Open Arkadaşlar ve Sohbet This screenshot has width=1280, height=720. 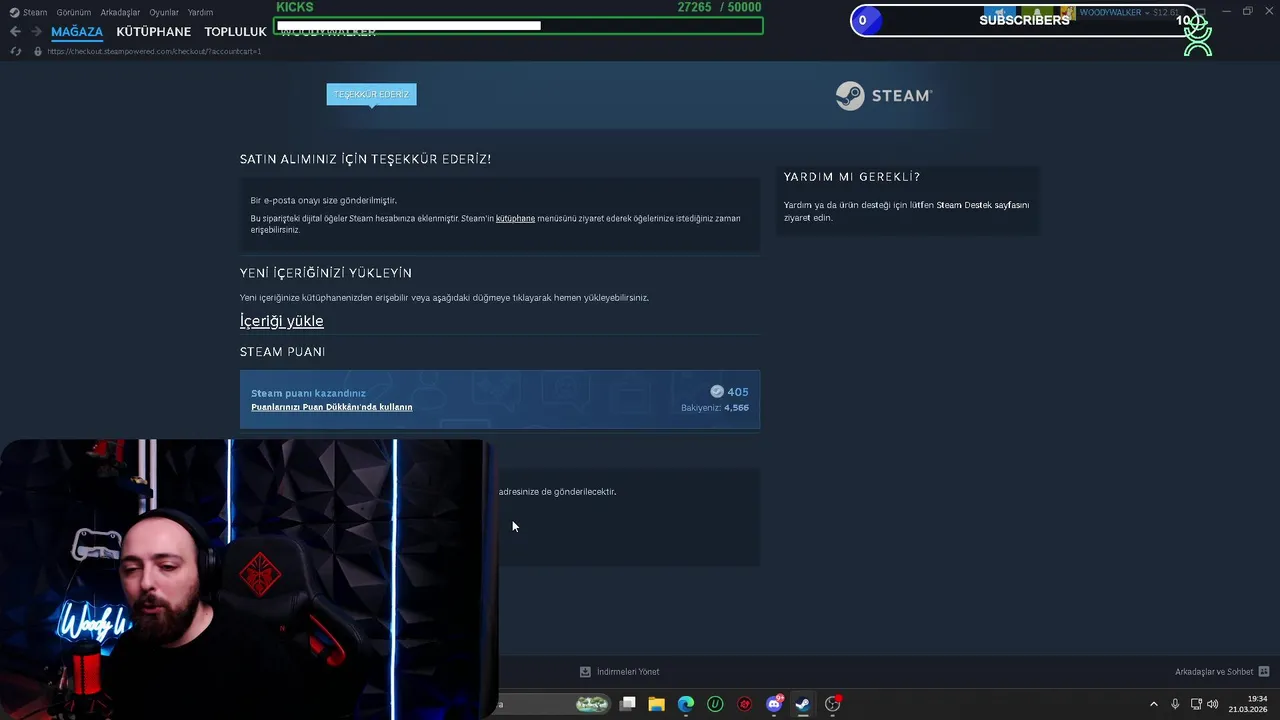[1214, 672]
